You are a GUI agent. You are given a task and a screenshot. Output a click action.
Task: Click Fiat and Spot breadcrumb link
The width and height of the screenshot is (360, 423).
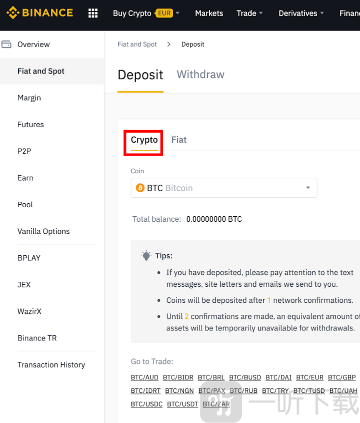(x=137, y=44)
